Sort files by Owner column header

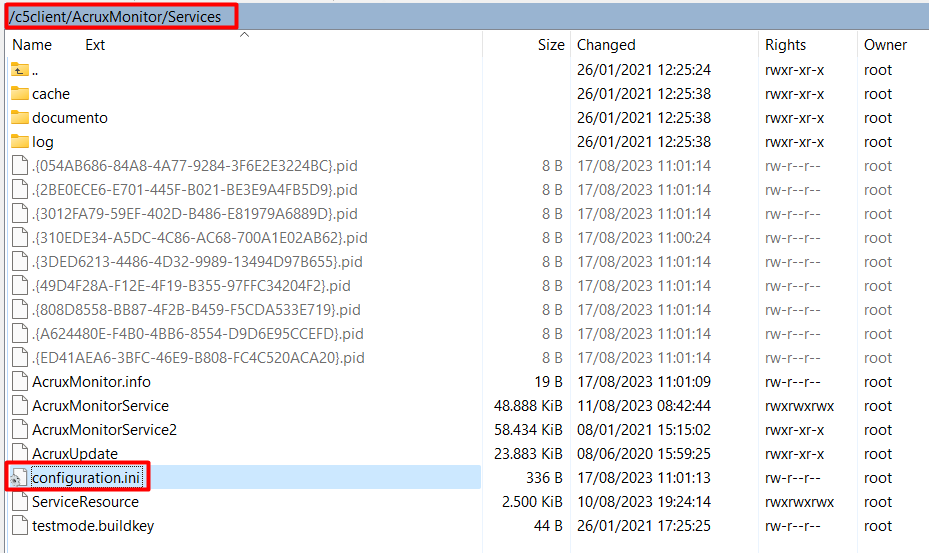(885, 45)
